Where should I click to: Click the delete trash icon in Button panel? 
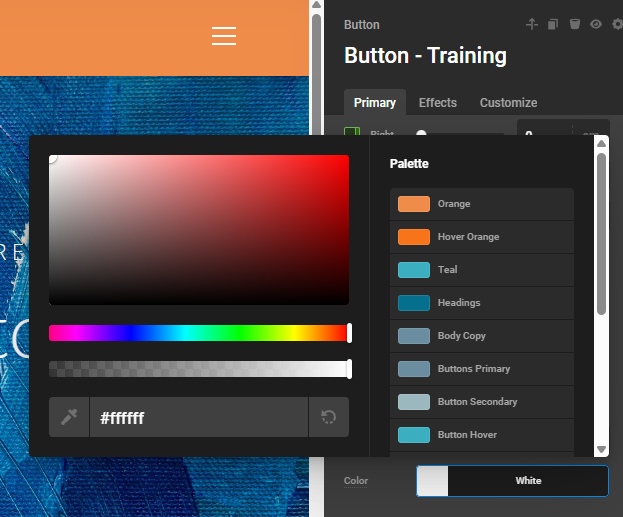574,25
